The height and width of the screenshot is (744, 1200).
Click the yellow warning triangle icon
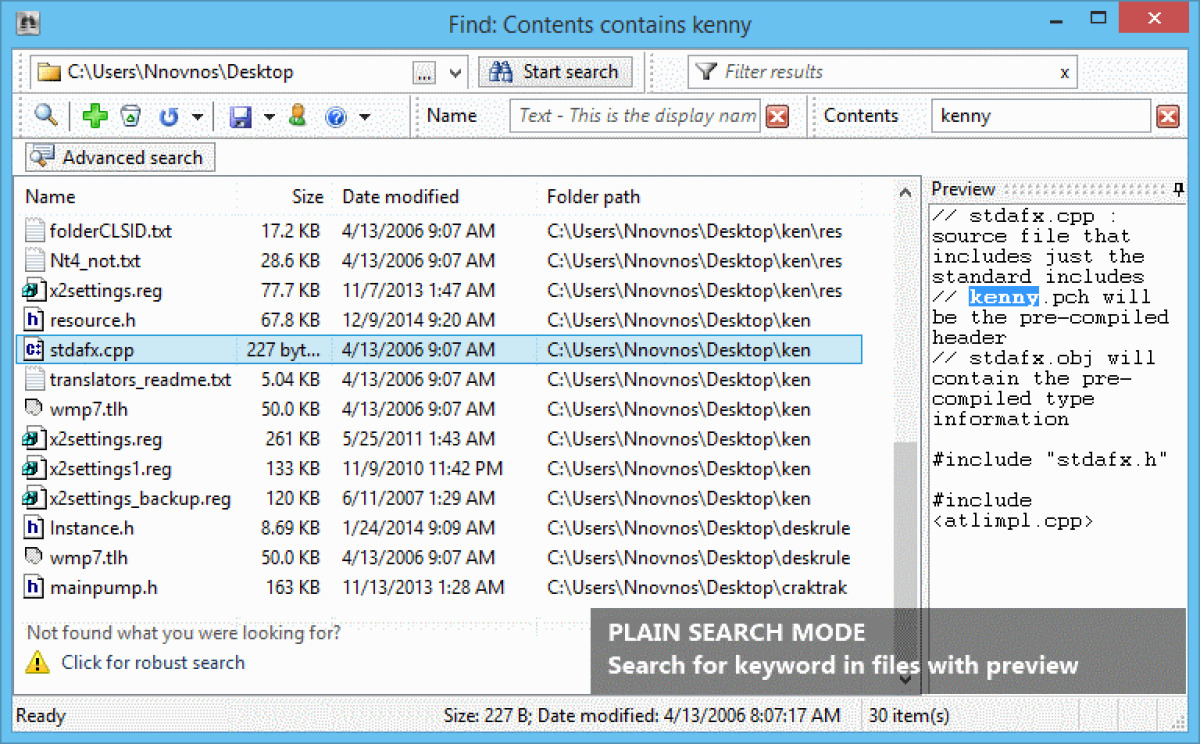(x=36, y=662)
